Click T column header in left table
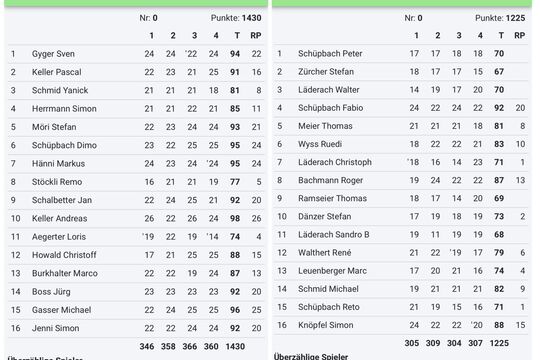Image resolution: width=540 pixels, height=360 pixels. [x=237, y=35]
